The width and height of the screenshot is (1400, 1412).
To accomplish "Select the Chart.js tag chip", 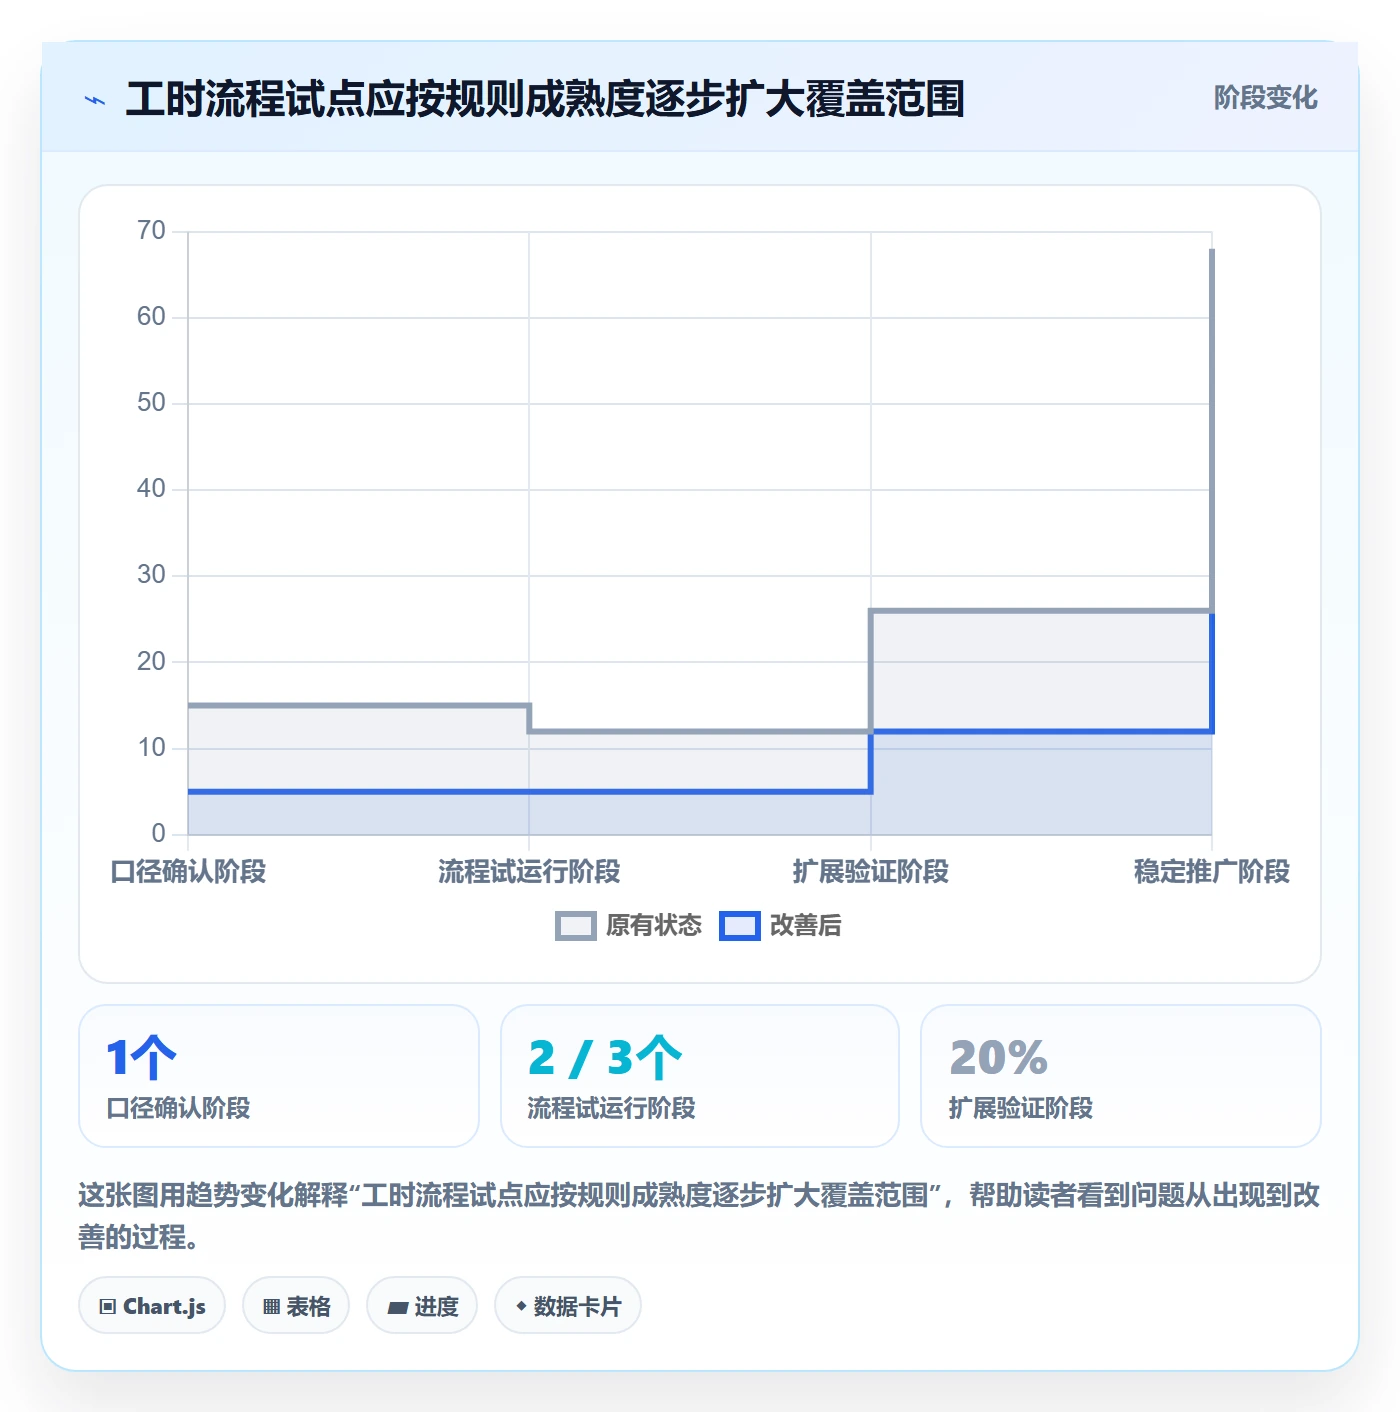I will coord(152,1305).
